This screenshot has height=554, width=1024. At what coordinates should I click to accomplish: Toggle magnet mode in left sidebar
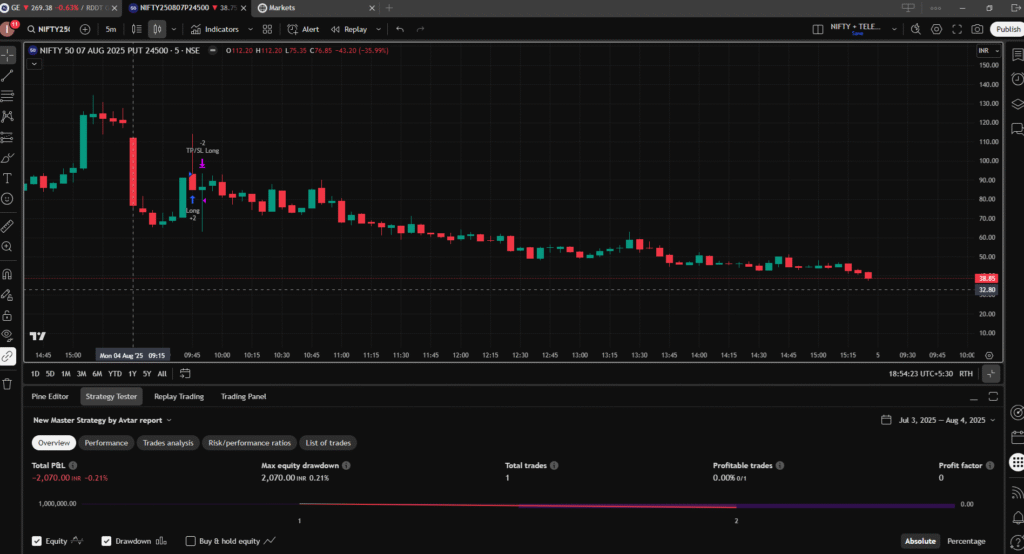click(x=7, y=274)
